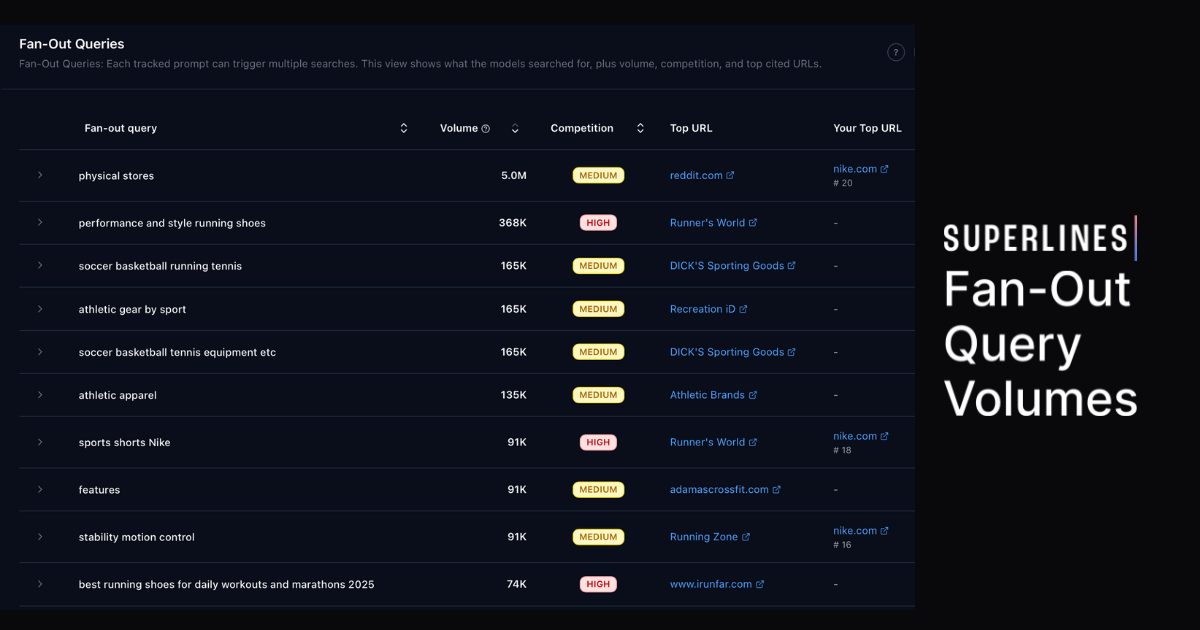Expand the athletic apparel row
The image size is (1200, 630).
pos(40,394)
